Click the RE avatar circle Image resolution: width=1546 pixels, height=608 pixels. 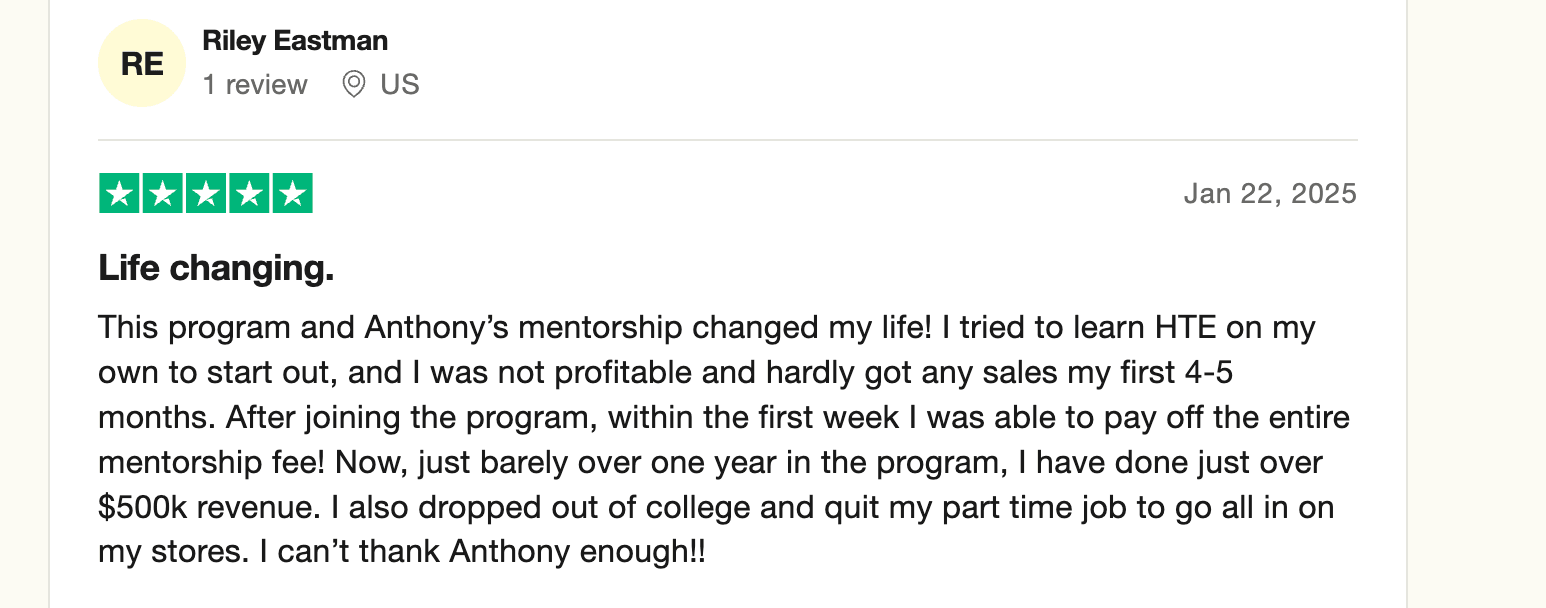point(141,63)
